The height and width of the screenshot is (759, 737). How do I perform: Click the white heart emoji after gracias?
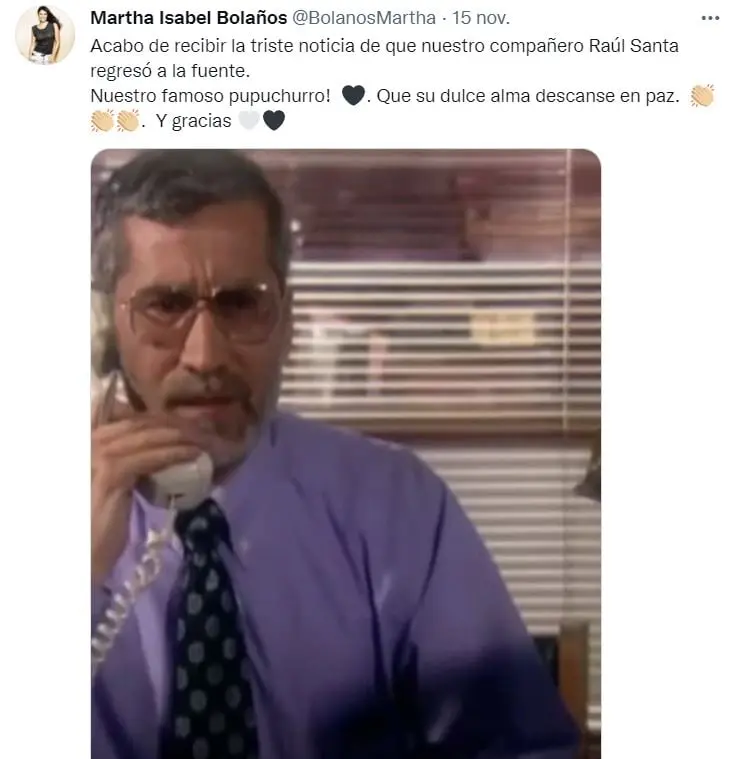tap(249, 121)
